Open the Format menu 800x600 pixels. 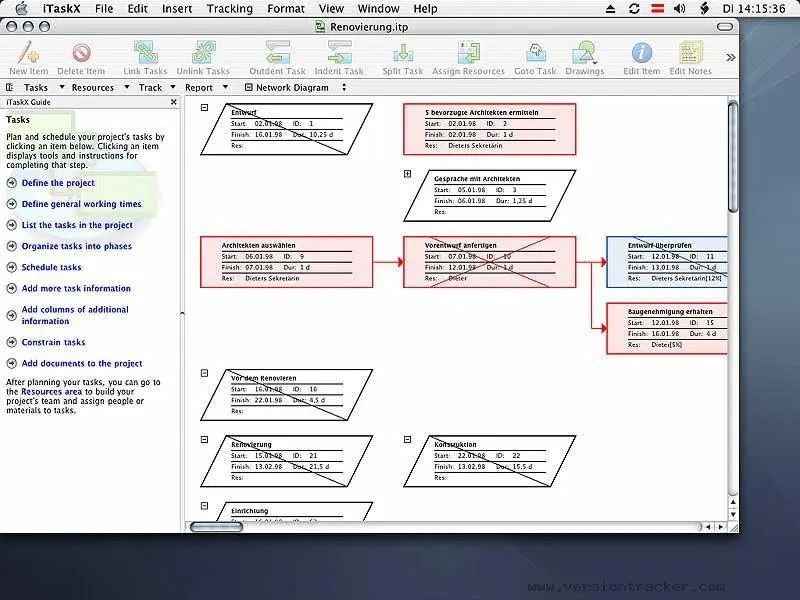point(286,9)
